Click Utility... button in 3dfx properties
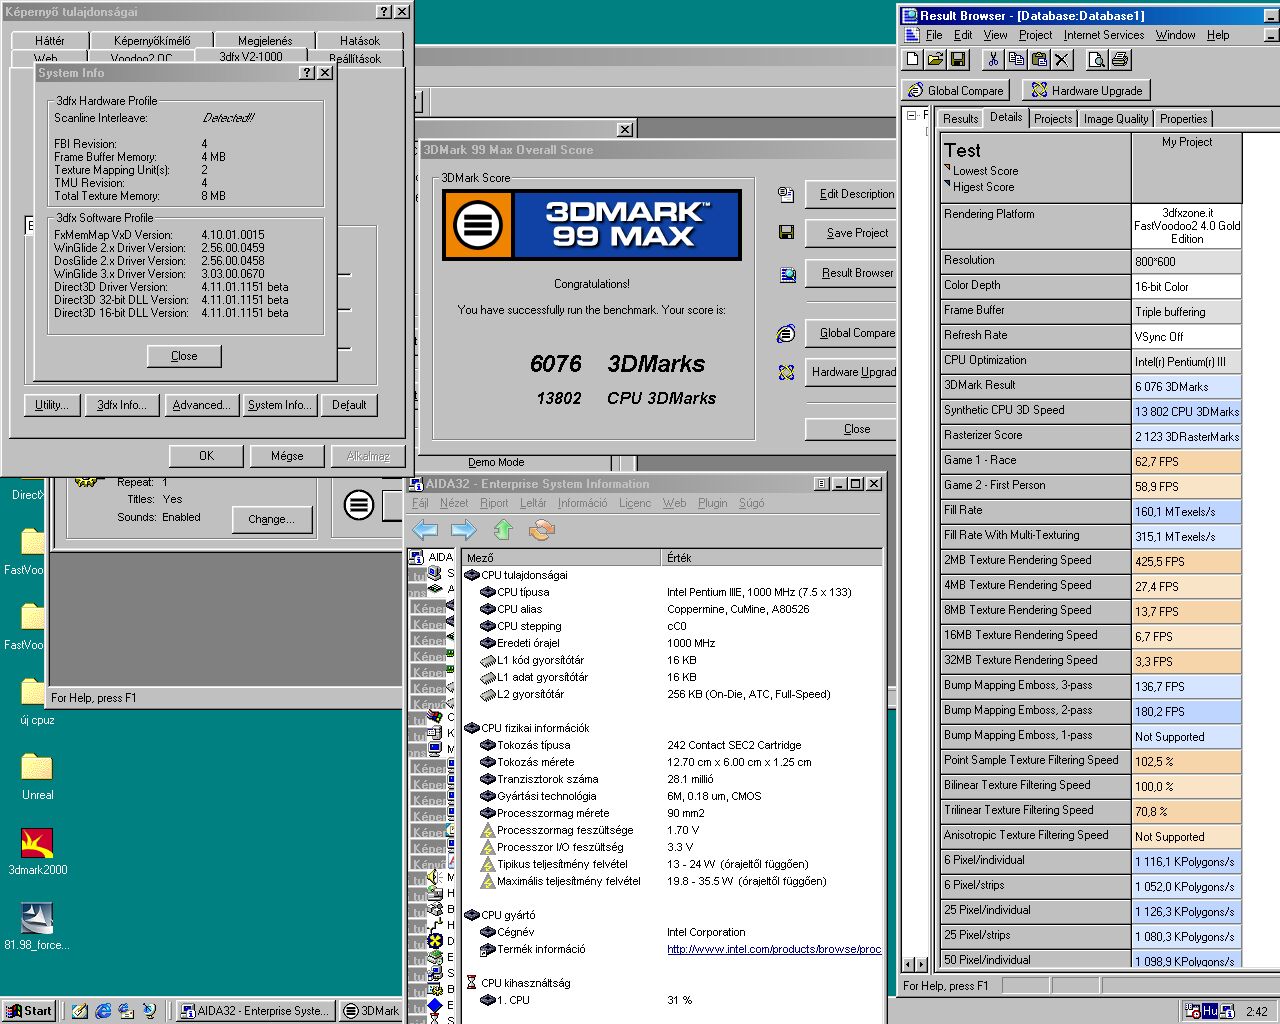 52,405
